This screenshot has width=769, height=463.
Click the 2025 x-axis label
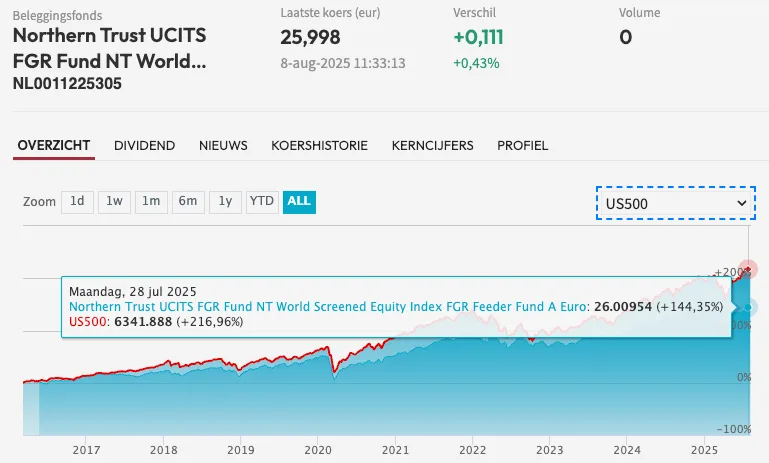pyautogui.click(x=704, y=450)
